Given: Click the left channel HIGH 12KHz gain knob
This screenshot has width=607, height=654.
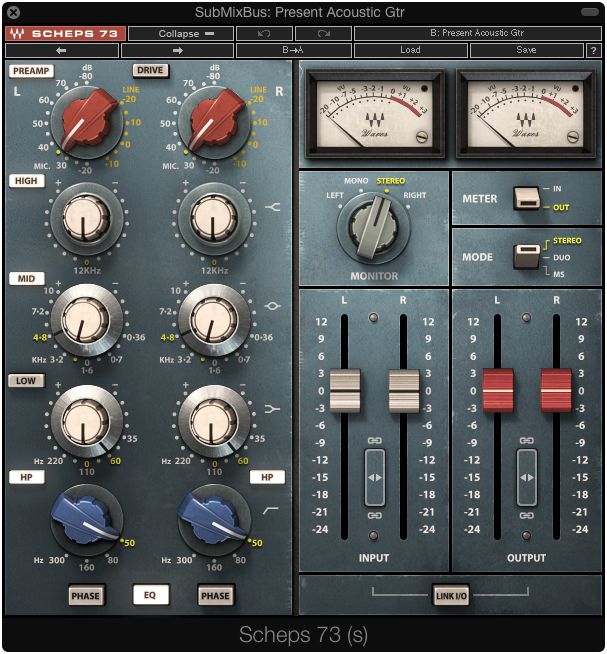Looking at the screenshot, I should 87,219.
